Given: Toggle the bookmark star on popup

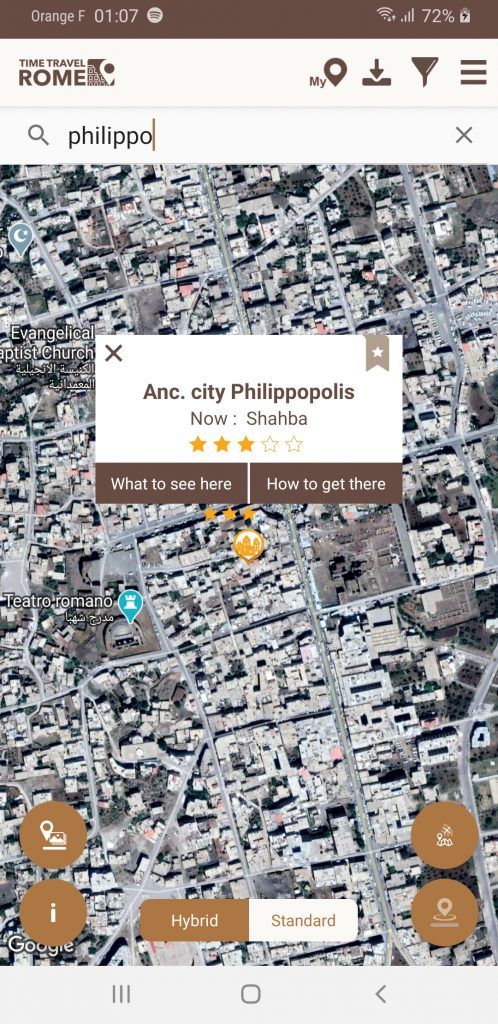Looking at the screenshot, I should pos(377,353).
